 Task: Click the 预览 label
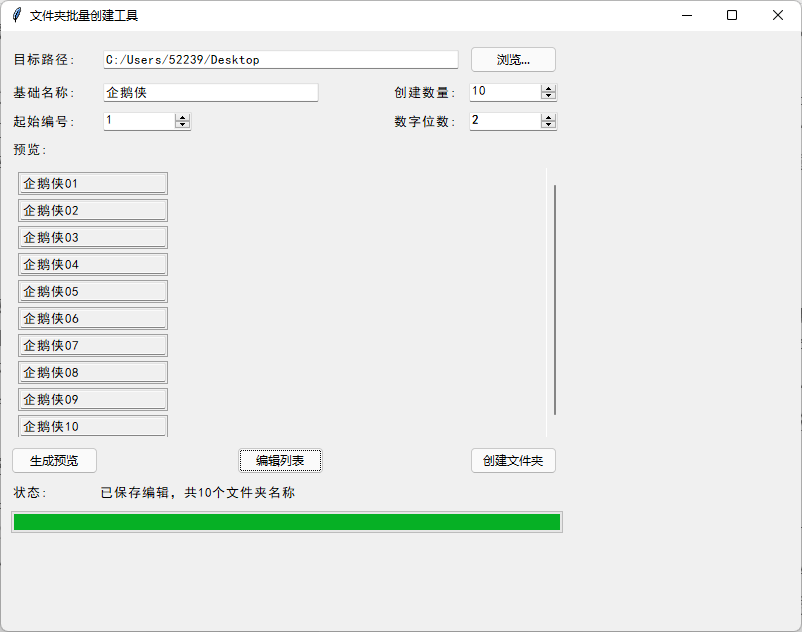point(30,150)
